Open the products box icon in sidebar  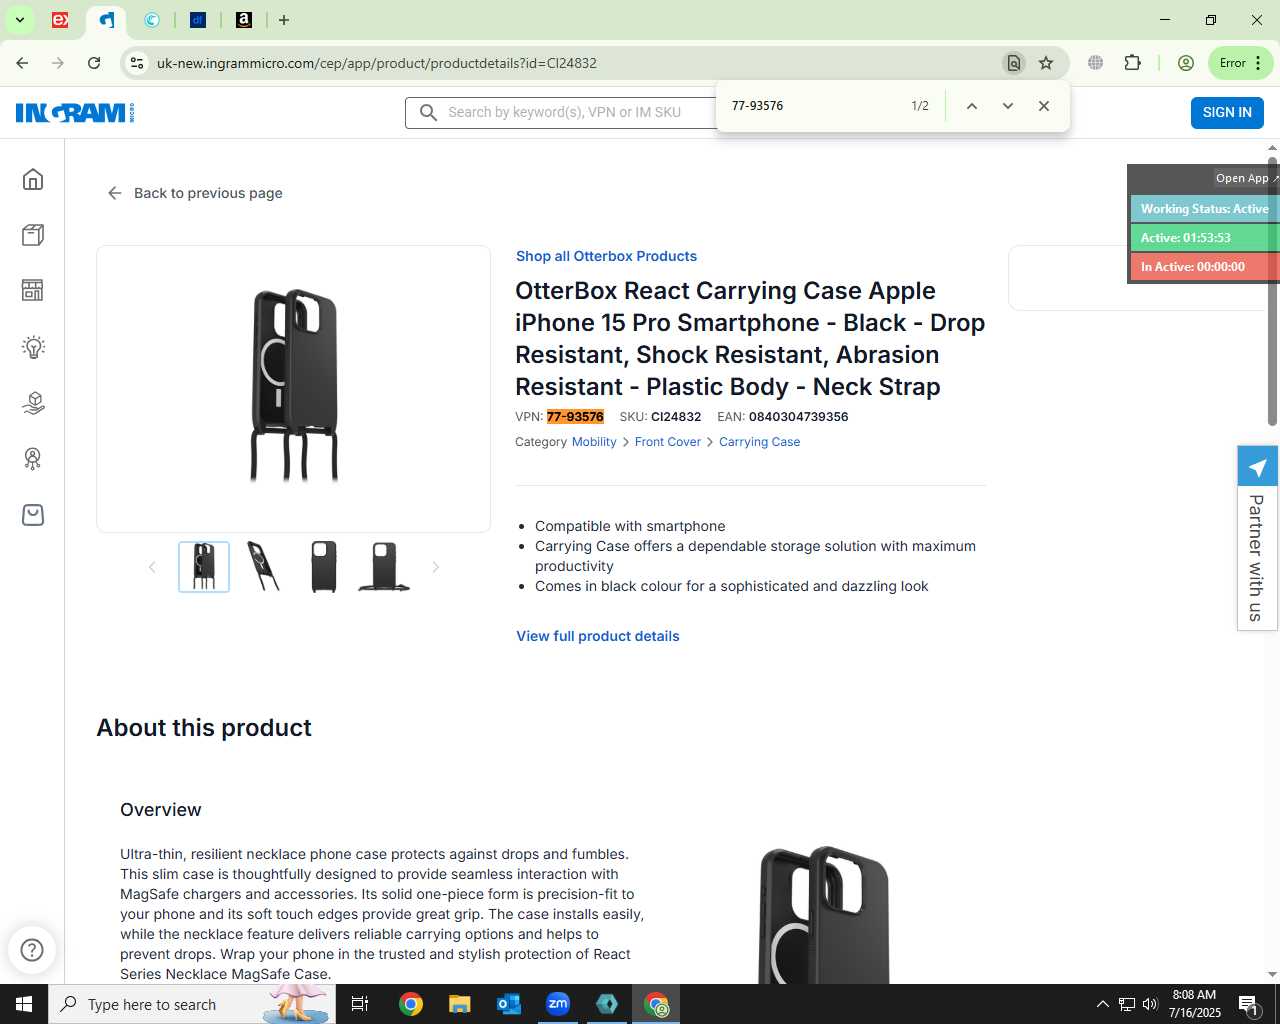coord(33,235)
